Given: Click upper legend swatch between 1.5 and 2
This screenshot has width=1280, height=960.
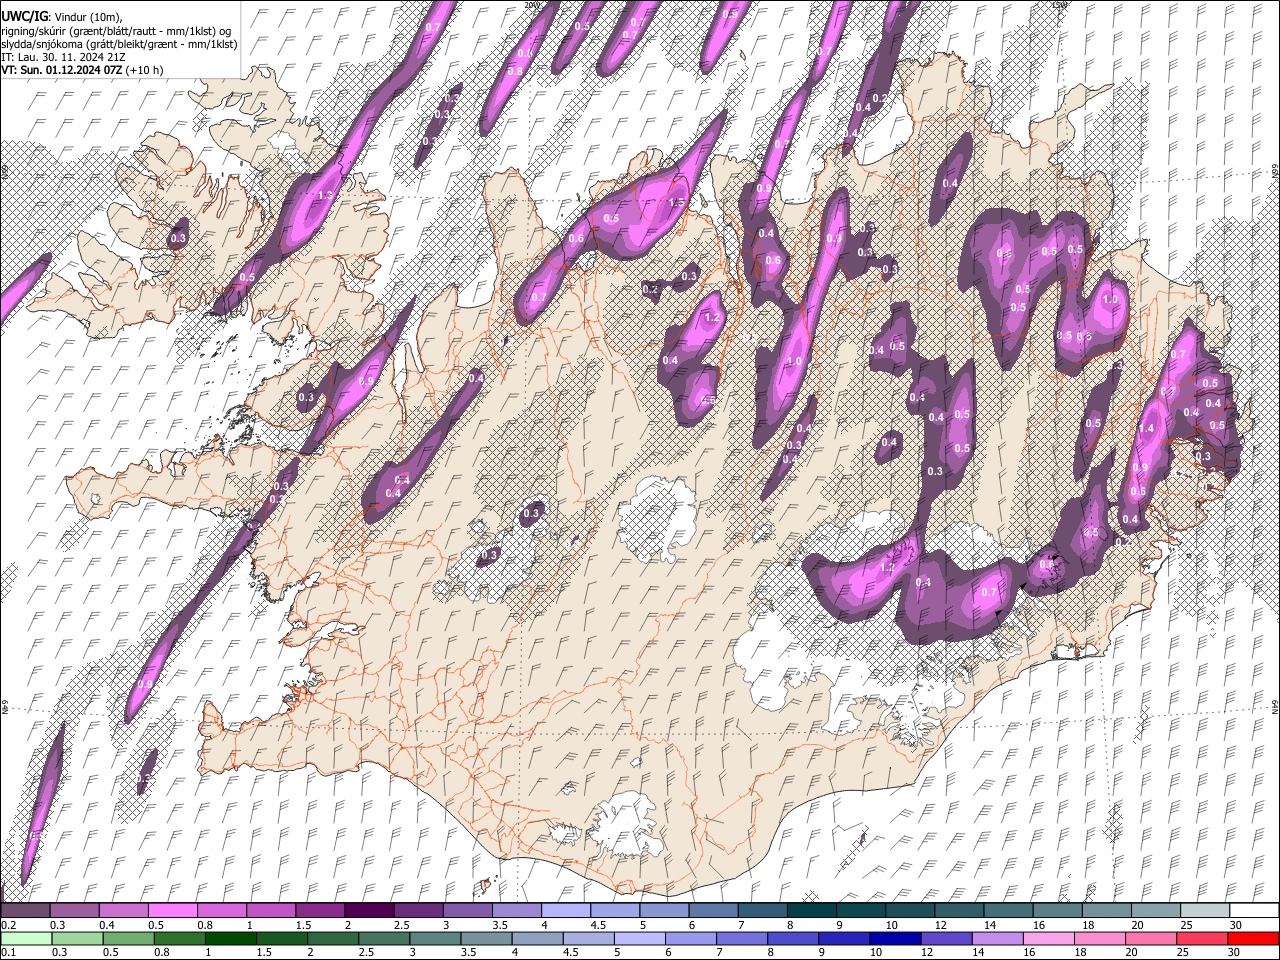Looking at the screenshot, I should (319, 910).
